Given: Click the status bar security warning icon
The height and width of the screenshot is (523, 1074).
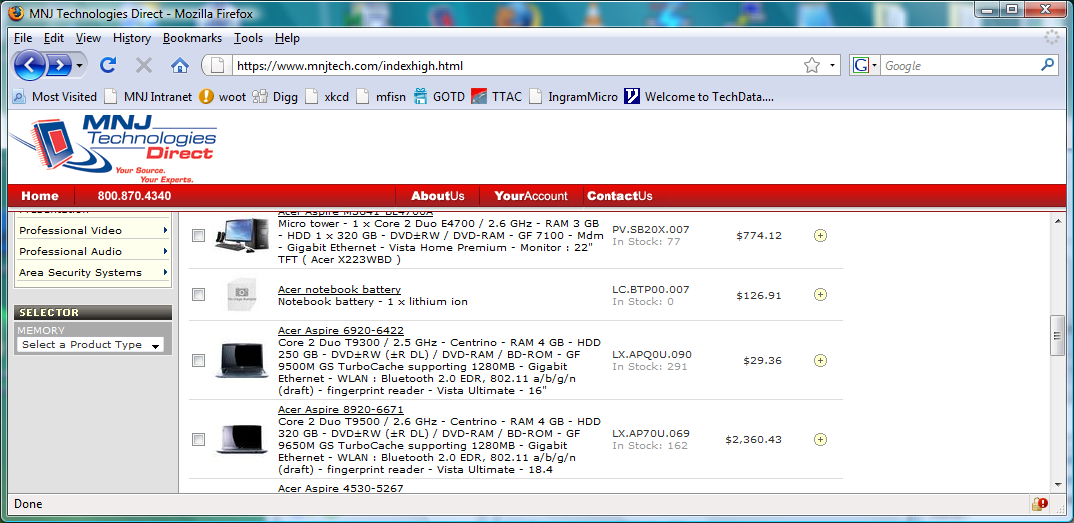Looking at the screenshot, I should pyautogui.click(x=1040, y=504).
